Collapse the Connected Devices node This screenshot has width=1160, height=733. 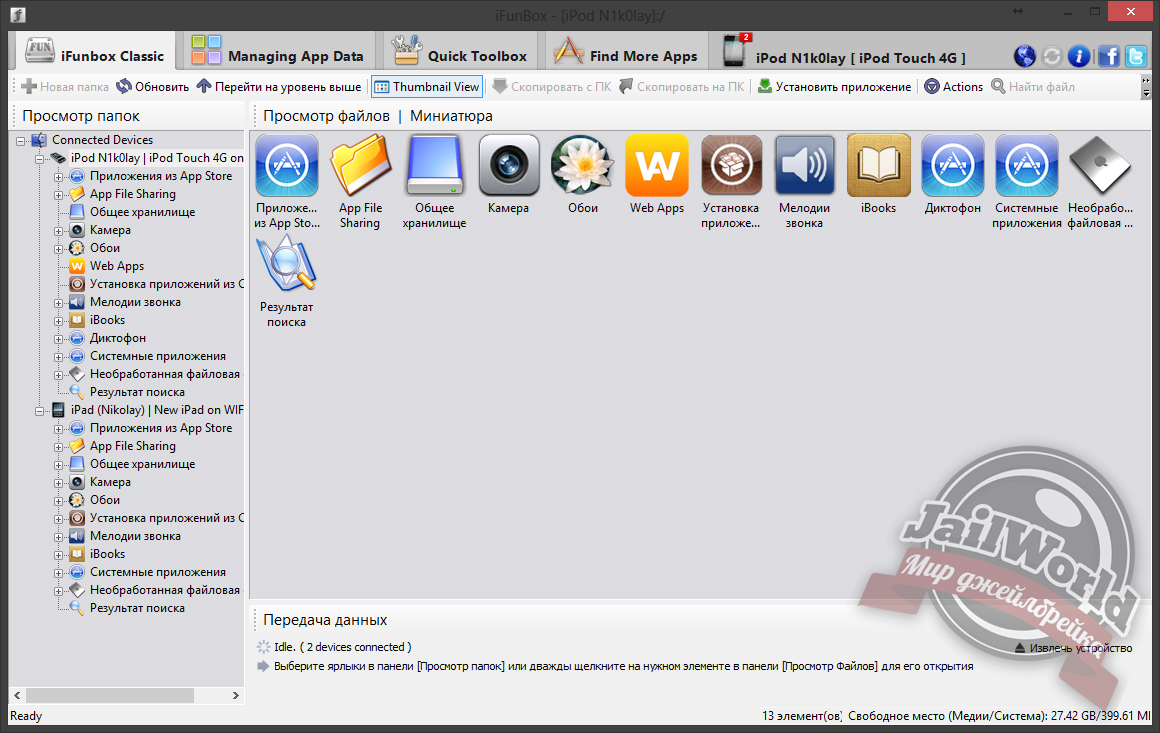tap(21, 141)
